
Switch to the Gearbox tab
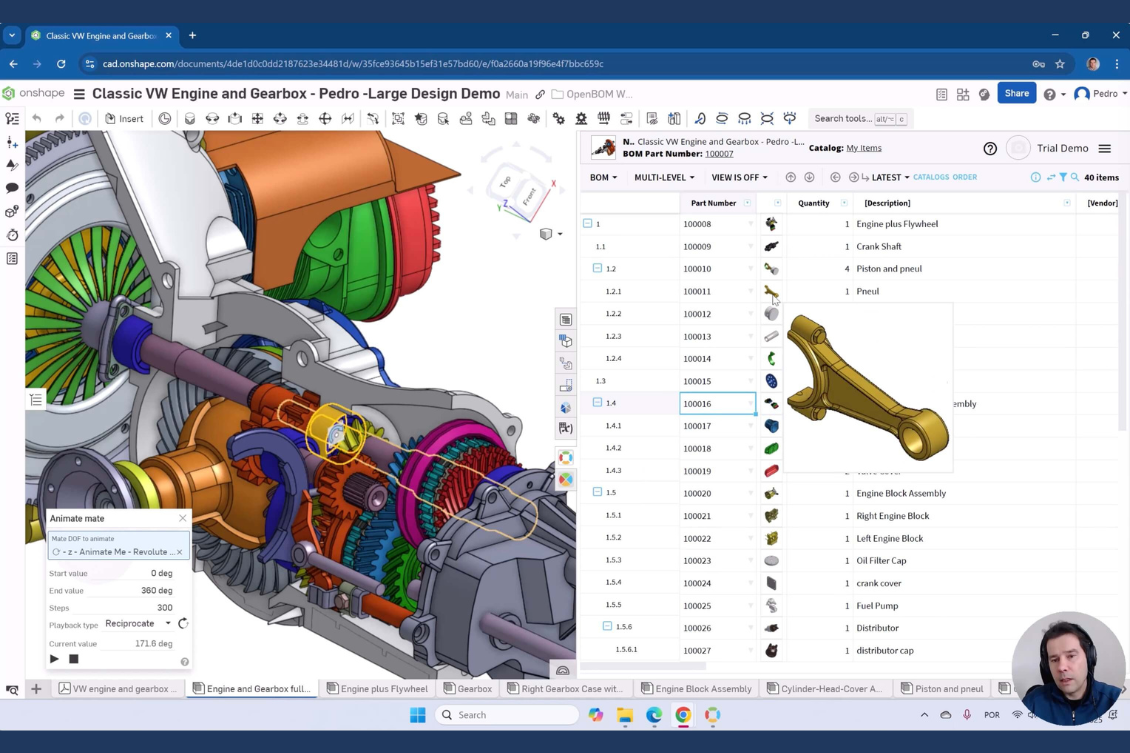click(468, 689)
